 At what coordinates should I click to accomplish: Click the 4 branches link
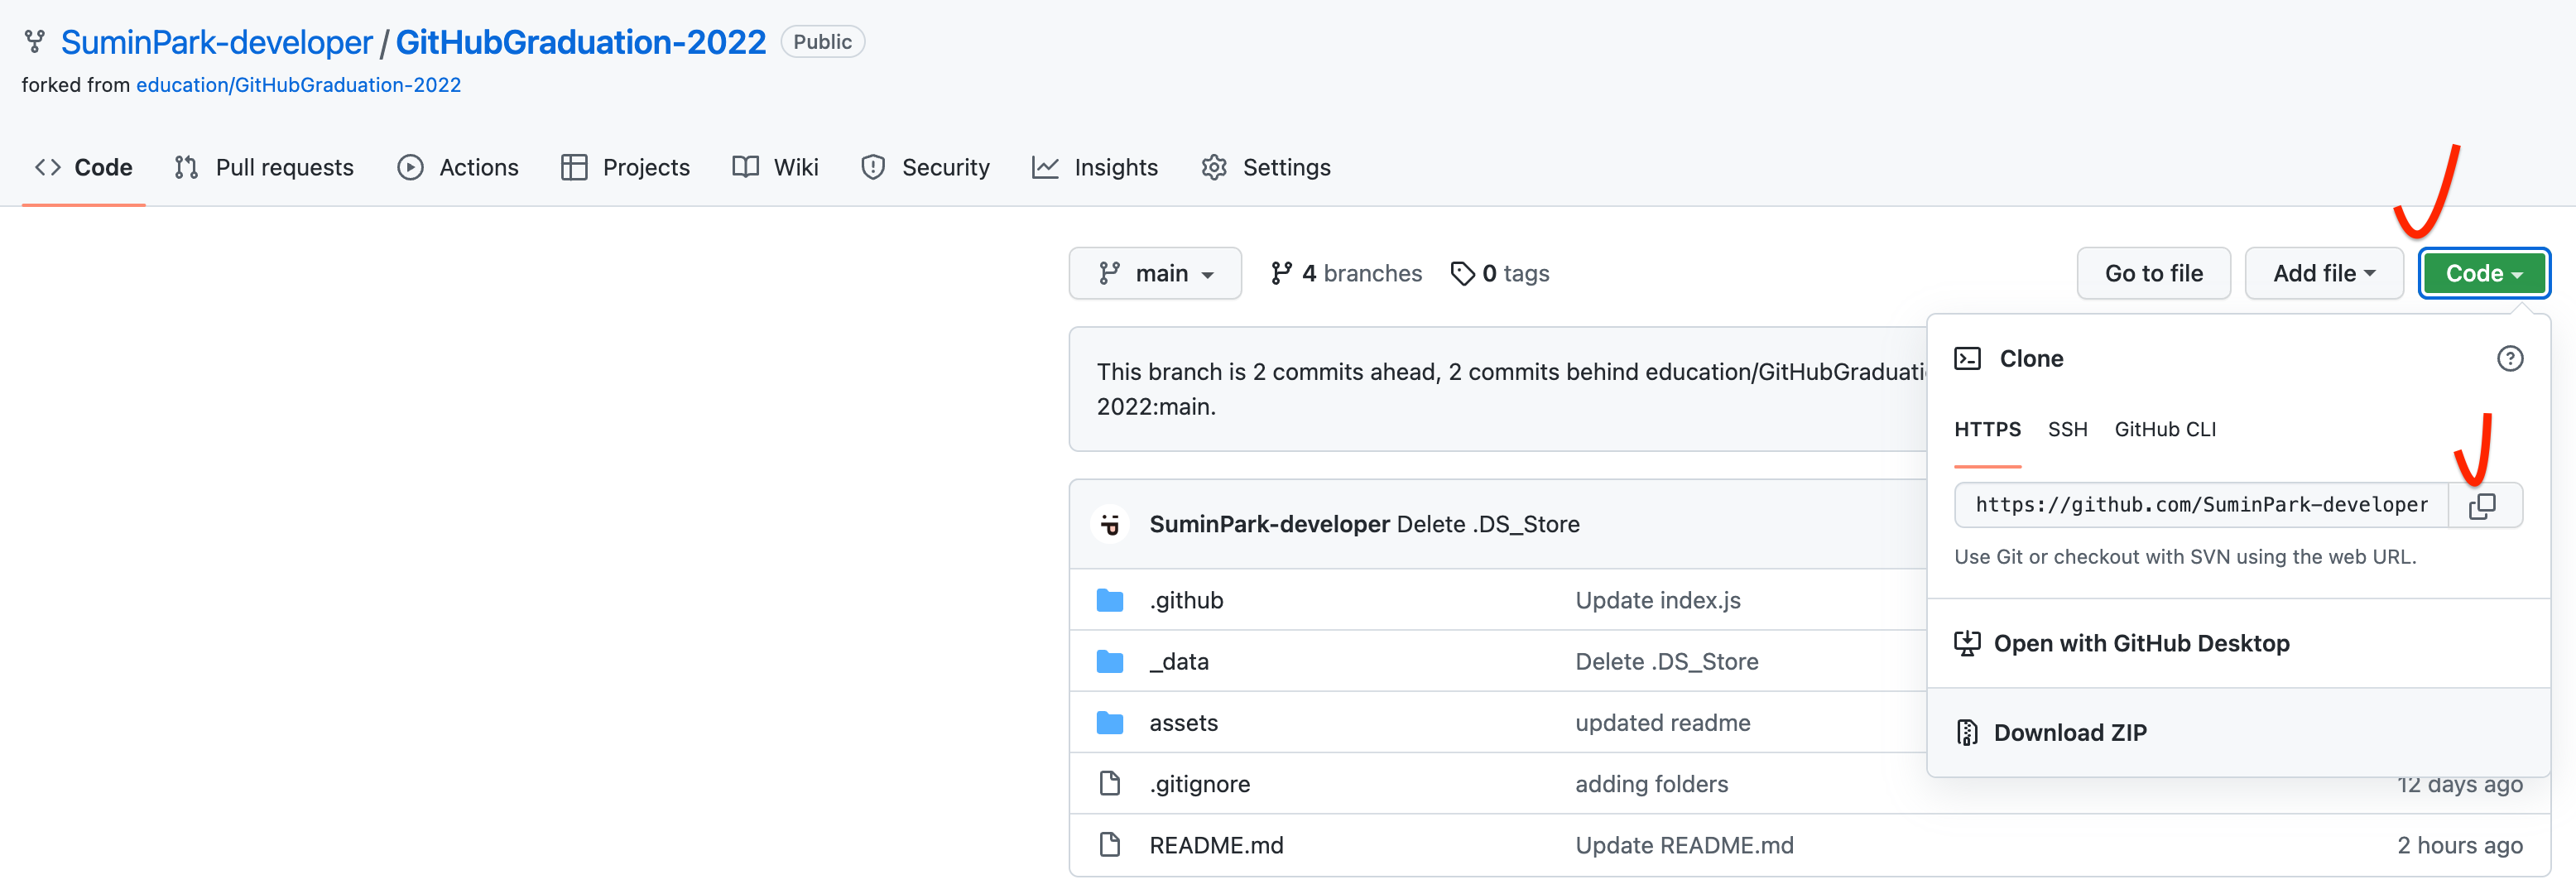pyautogui.click(x=1346, y=273)
